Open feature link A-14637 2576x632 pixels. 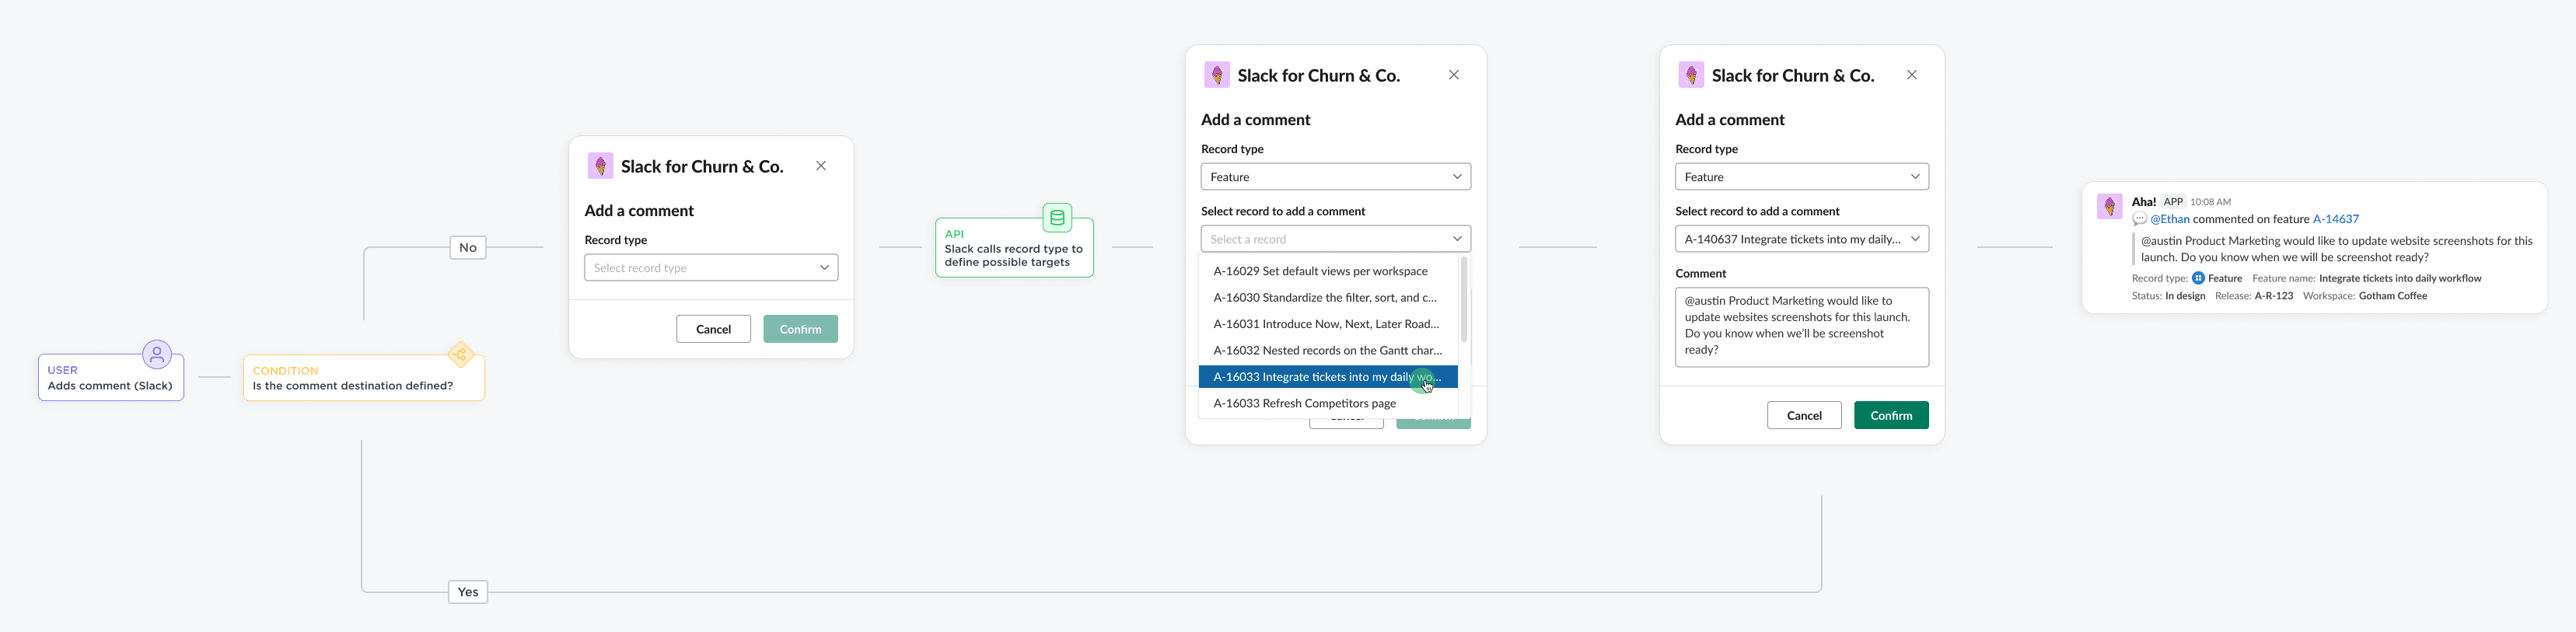[x=2336, y=219]
